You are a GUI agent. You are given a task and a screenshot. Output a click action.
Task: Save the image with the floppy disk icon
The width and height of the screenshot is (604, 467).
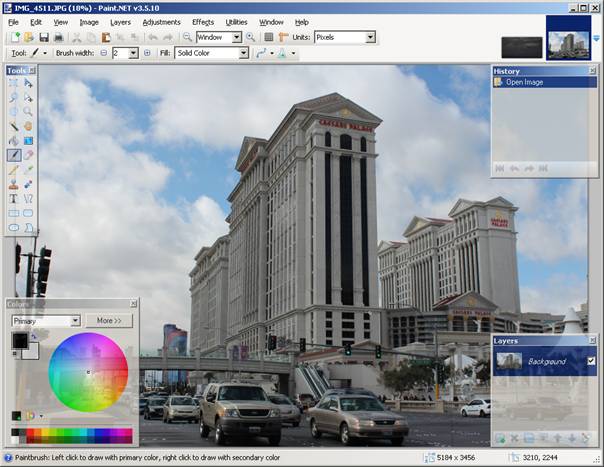44,37
